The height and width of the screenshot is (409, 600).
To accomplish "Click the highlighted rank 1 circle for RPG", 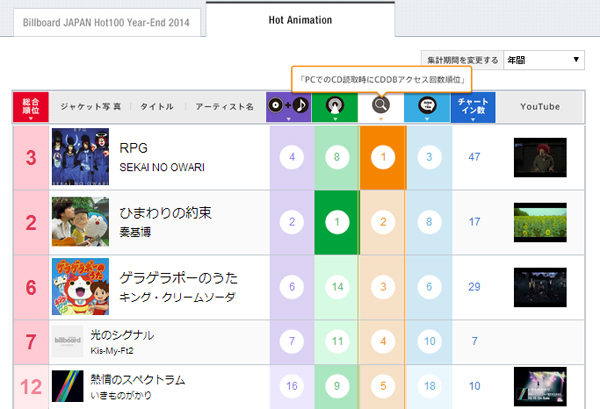I will pyautogui.click(x=381, y=157).
